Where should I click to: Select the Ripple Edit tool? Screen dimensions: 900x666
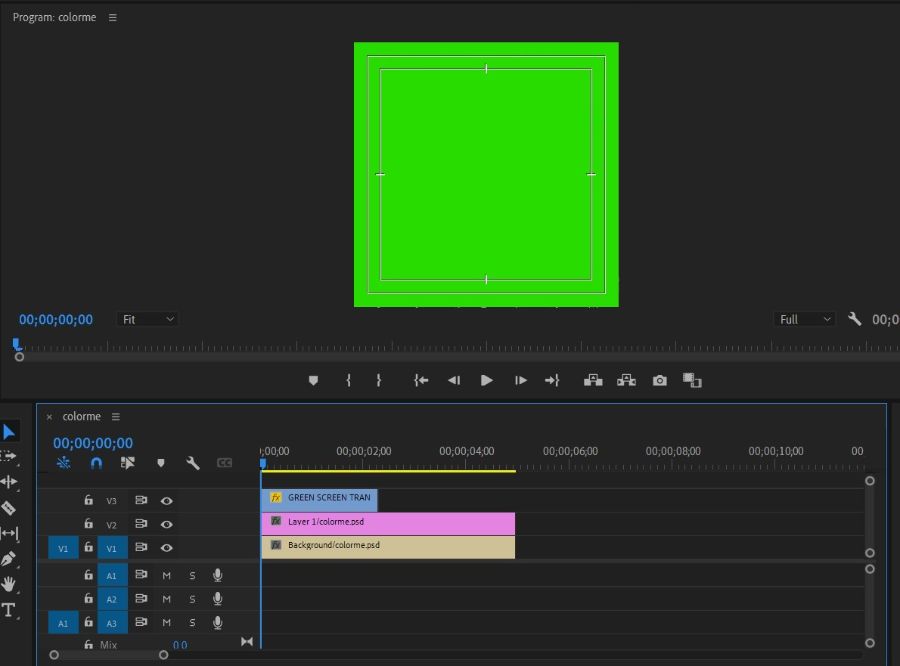pyautogui.click(x=9, y=482)
